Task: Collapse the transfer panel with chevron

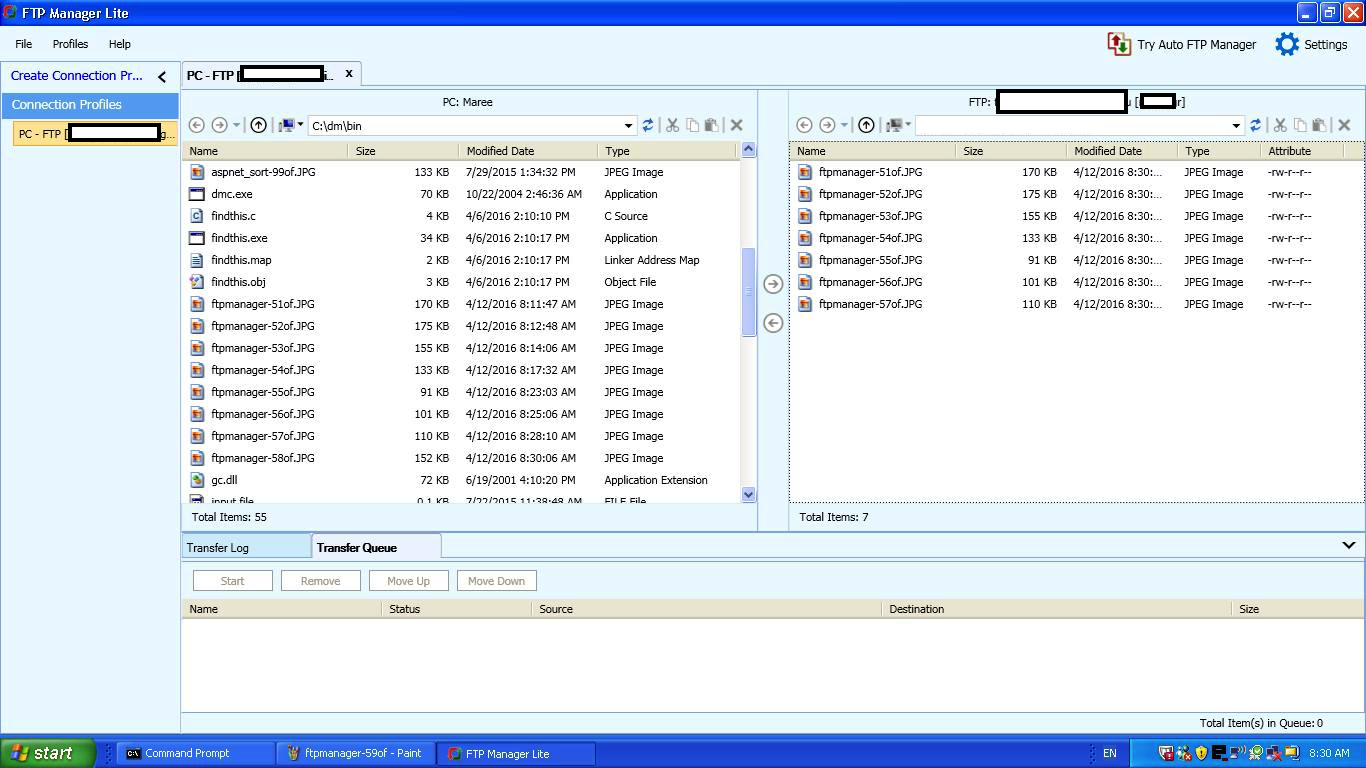Action: point(1348,546)
